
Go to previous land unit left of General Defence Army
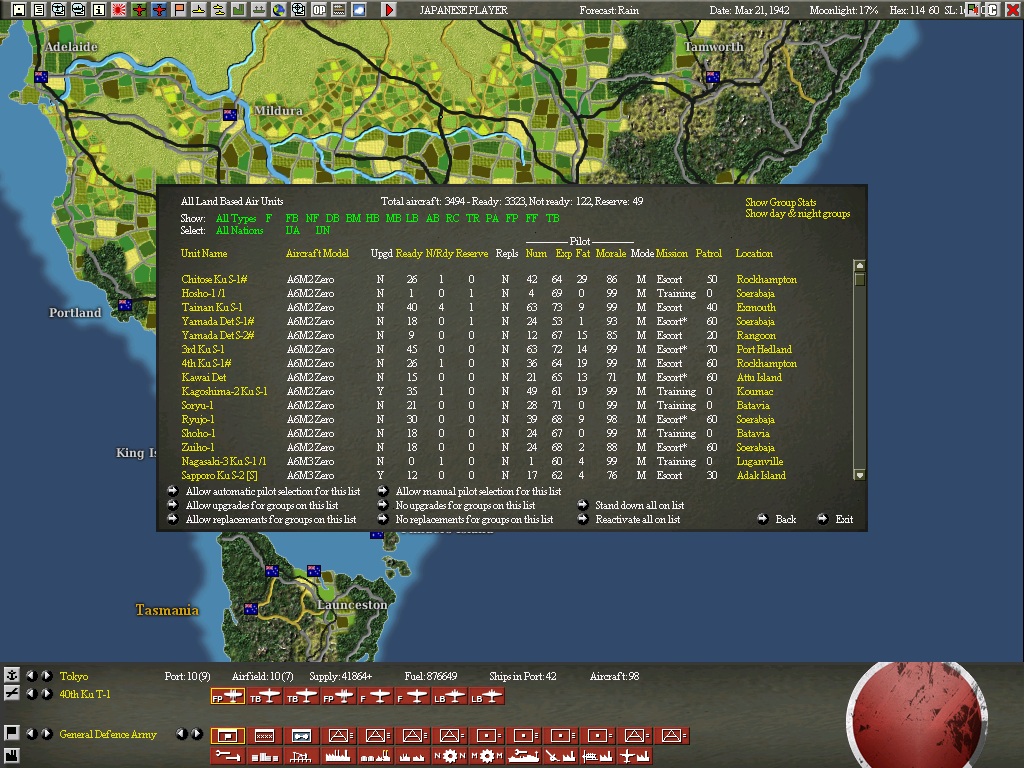point(31,733)
